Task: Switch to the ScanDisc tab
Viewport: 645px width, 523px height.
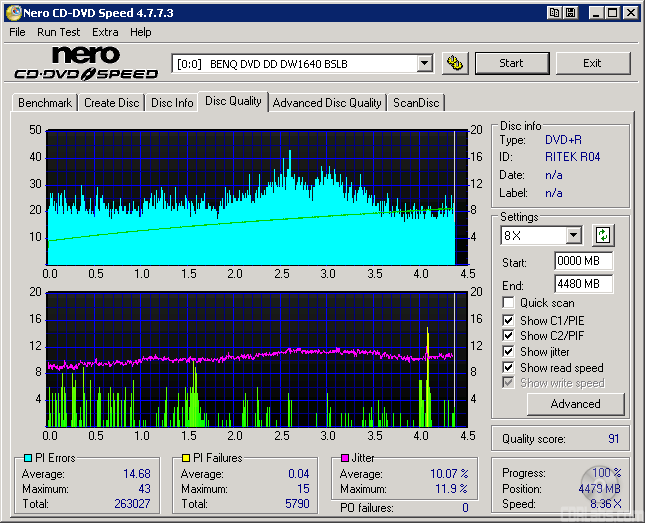Action: [415, 103]
